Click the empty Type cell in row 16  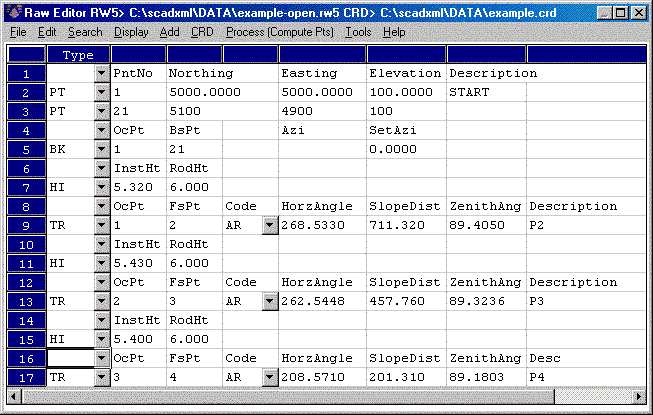(71, 358)
